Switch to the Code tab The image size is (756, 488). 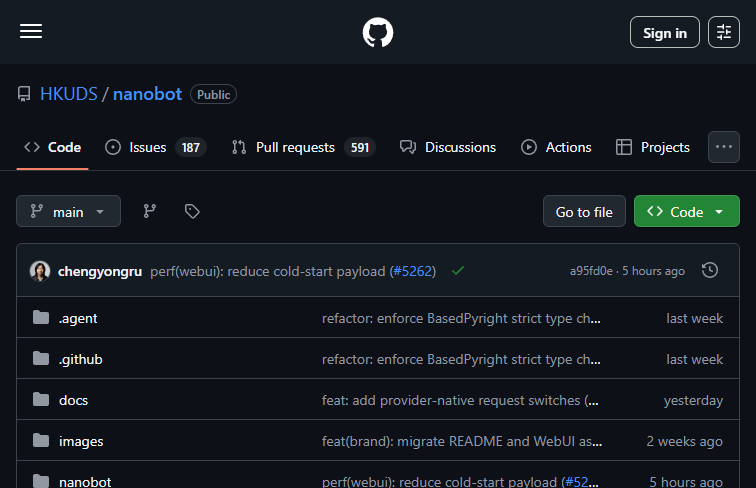pyautogui.click(x=53, y=148)
